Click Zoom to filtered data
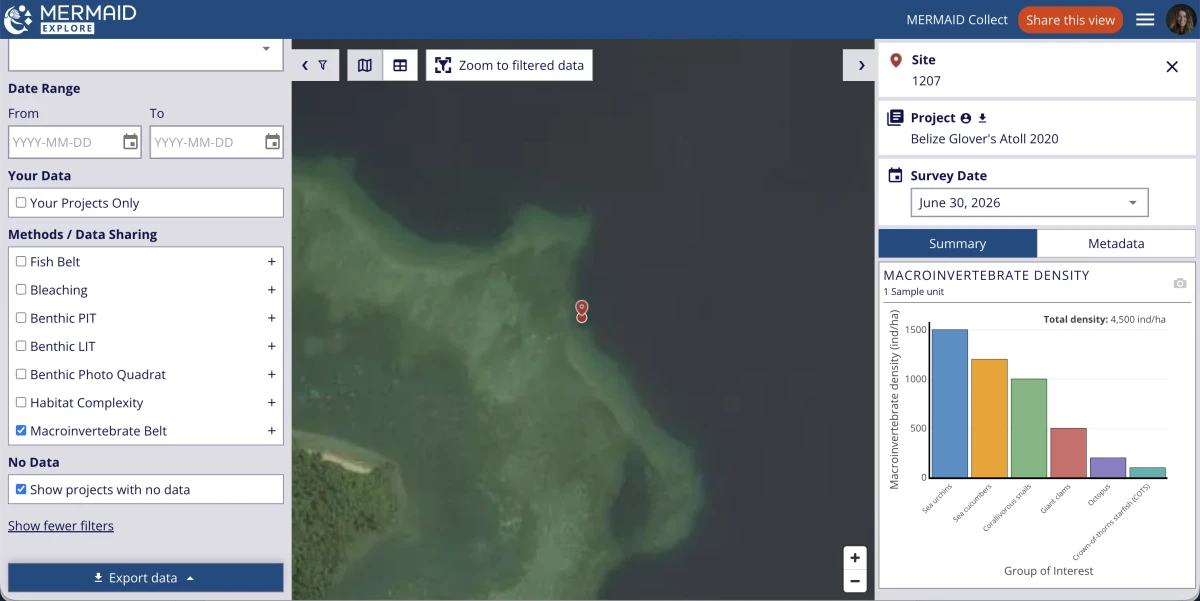1200x601 pixels. 510,66
